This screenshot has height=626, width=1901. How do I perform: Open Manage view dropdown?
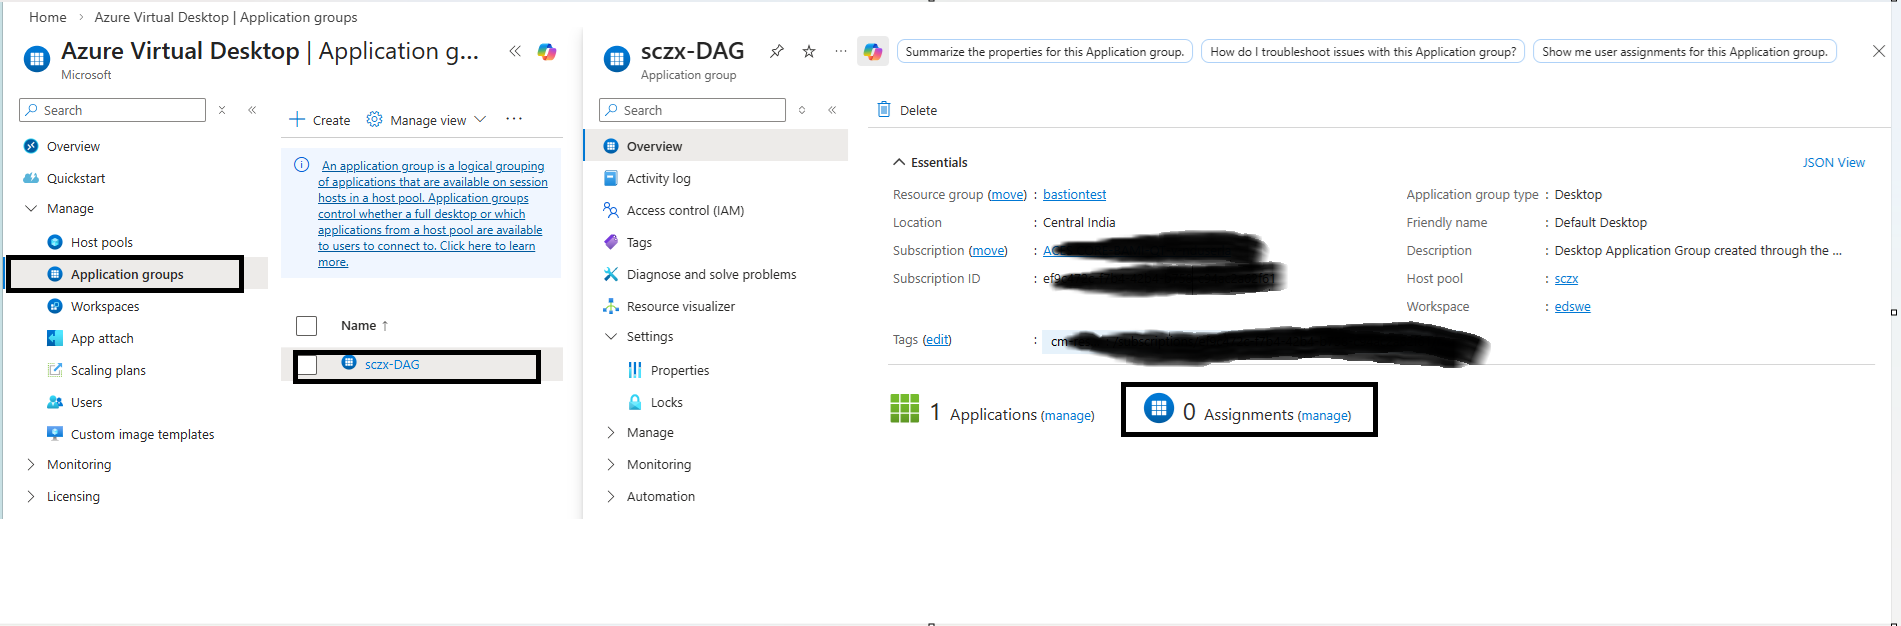pyautogui.click(x=427, y=120)
